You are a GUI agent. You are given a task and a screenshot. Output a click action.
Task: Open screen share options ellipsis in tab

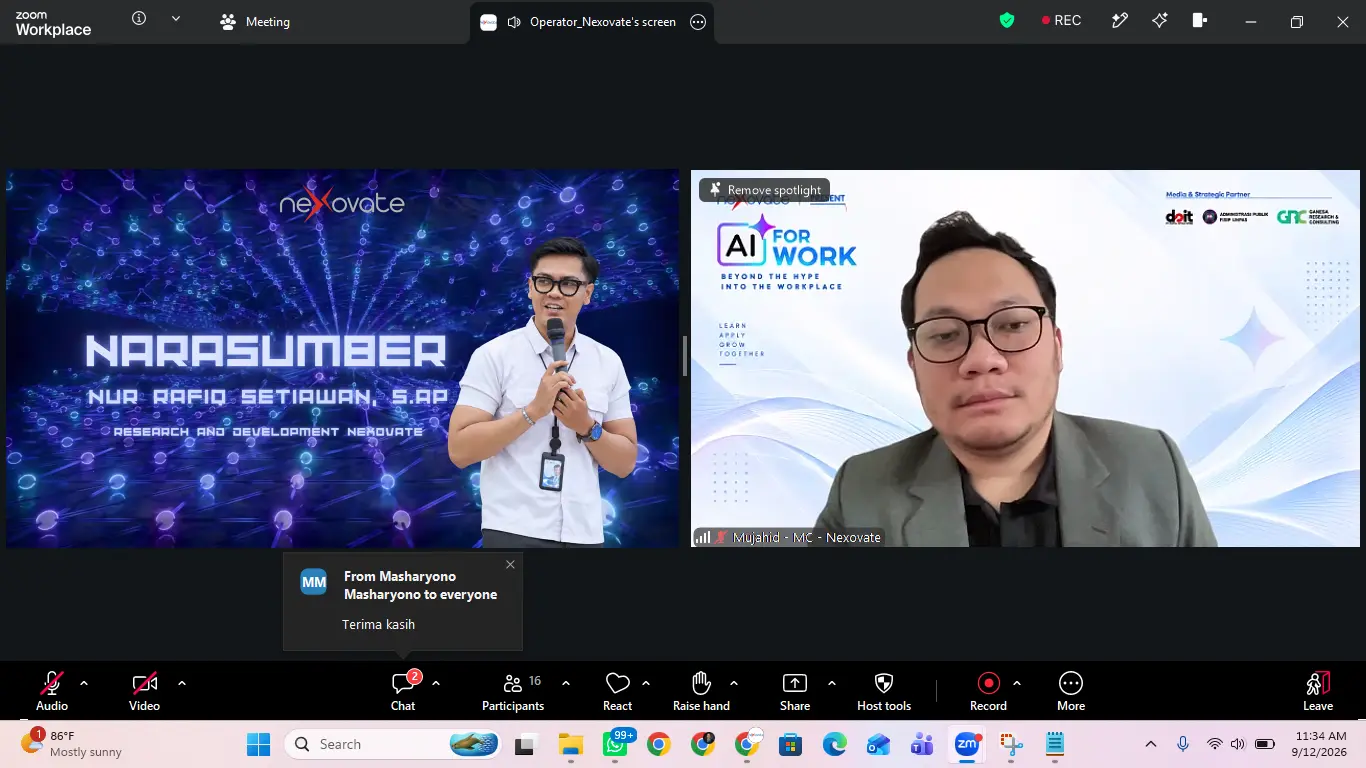(698, 22)
